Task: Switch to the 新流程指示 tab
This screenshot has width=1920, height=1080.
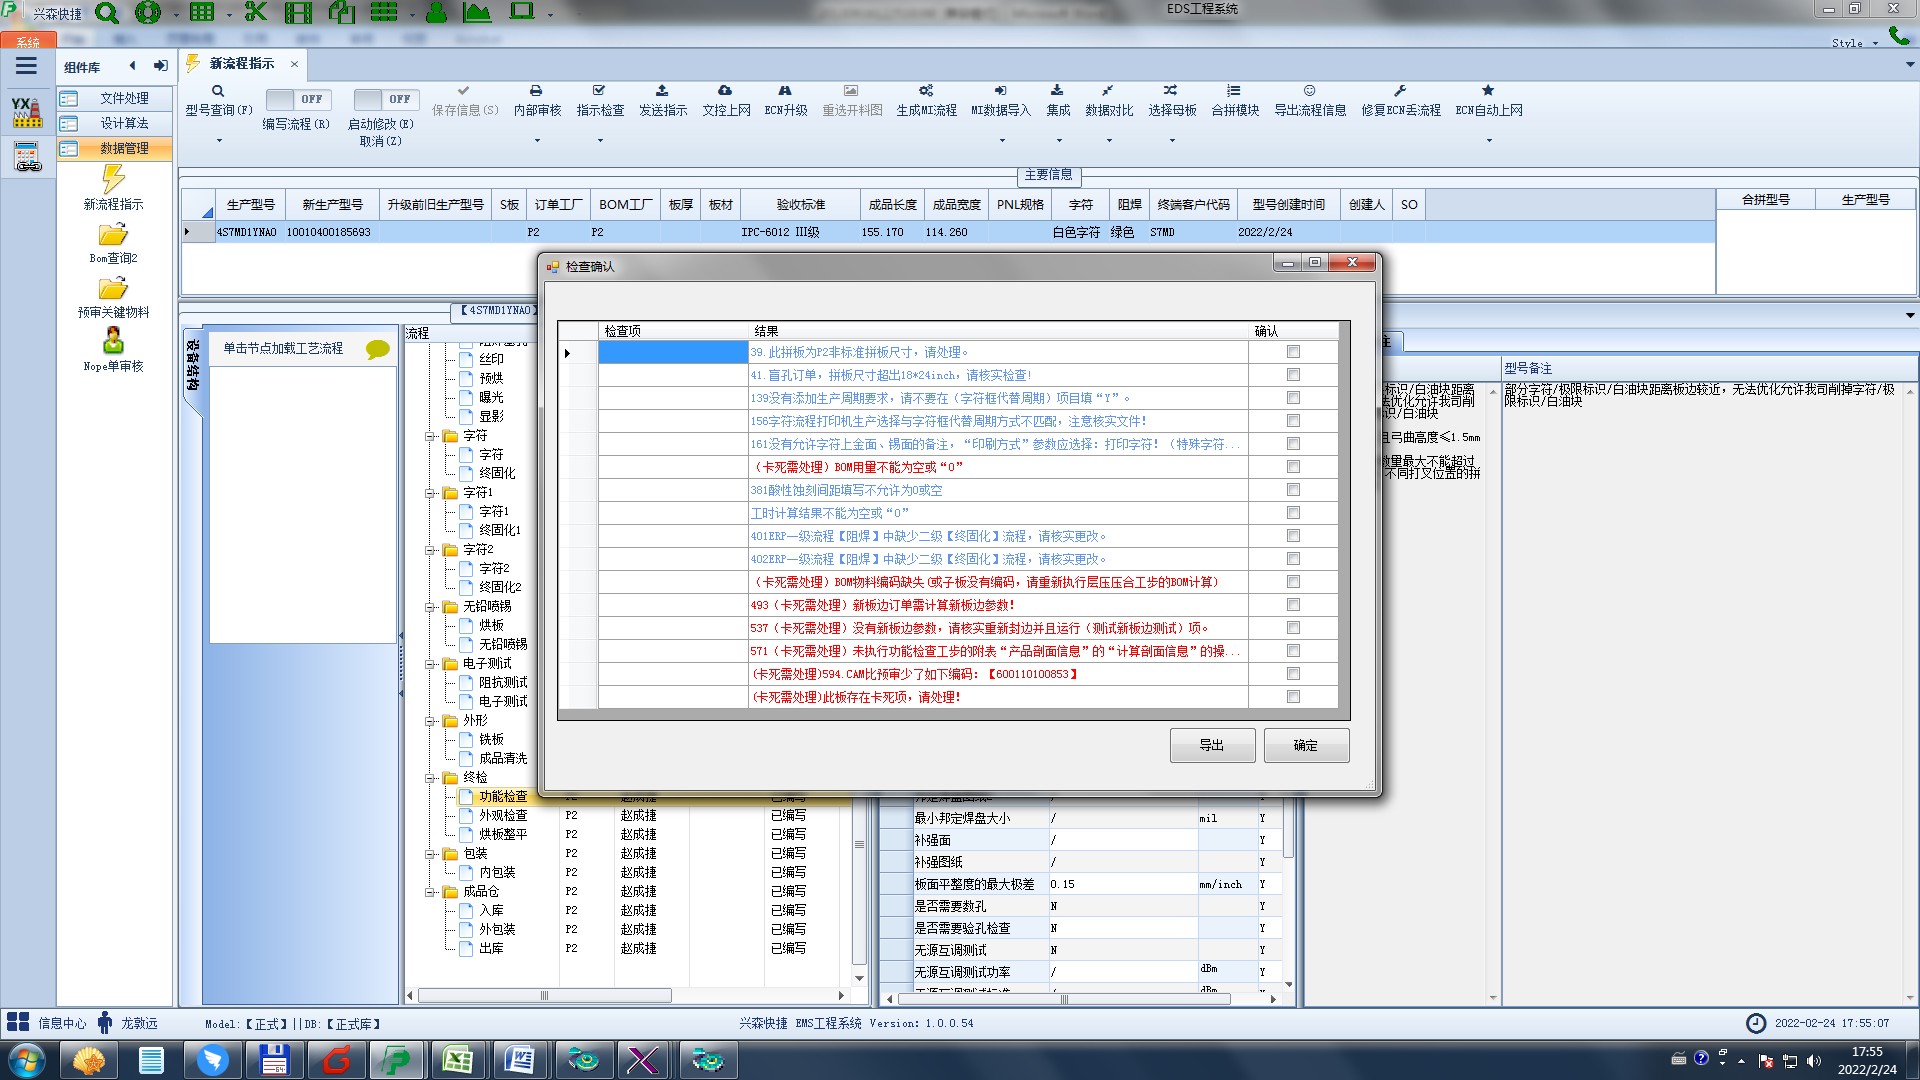Action: pyautogui.click(x=241, y=64)
